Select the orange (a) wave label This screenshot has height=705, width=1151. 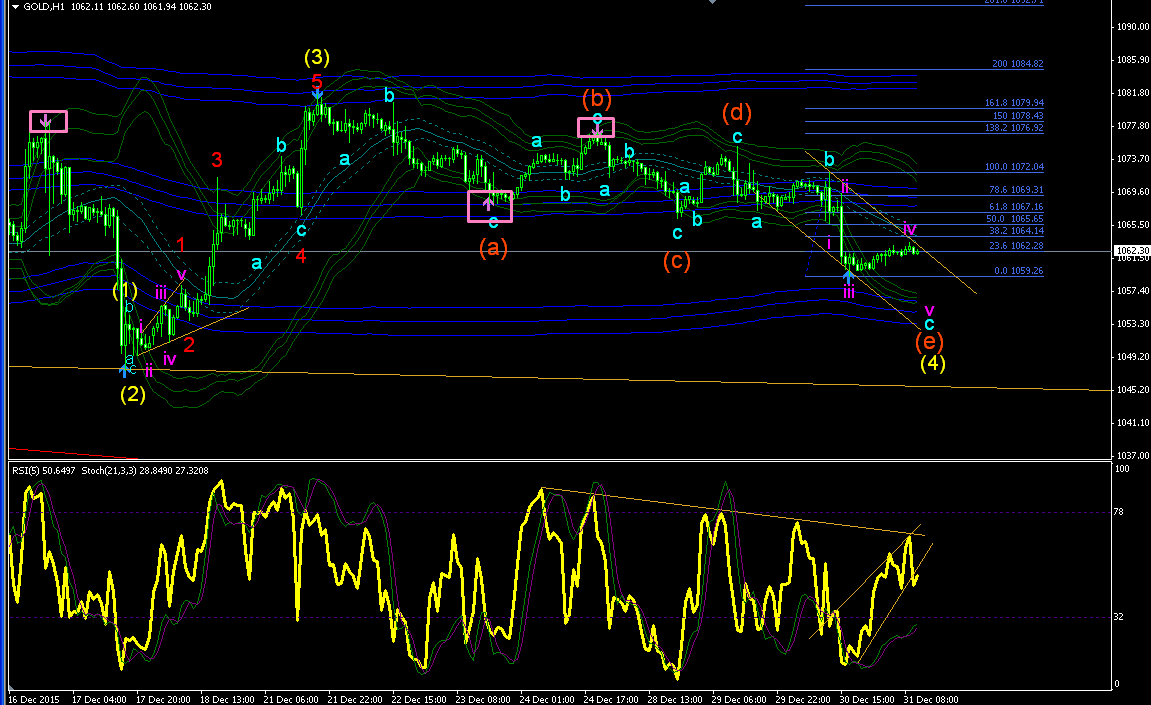[493, 248]
